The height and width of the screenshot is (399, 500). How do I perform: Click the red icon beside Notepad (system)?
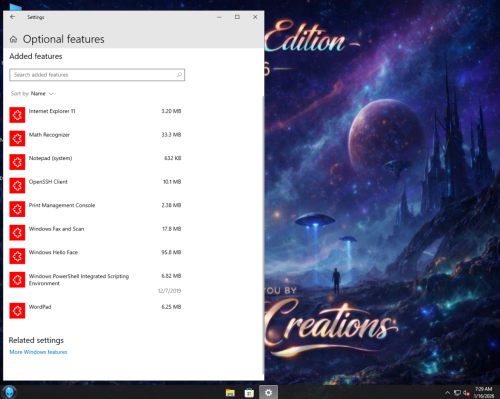tap(17, 162)
